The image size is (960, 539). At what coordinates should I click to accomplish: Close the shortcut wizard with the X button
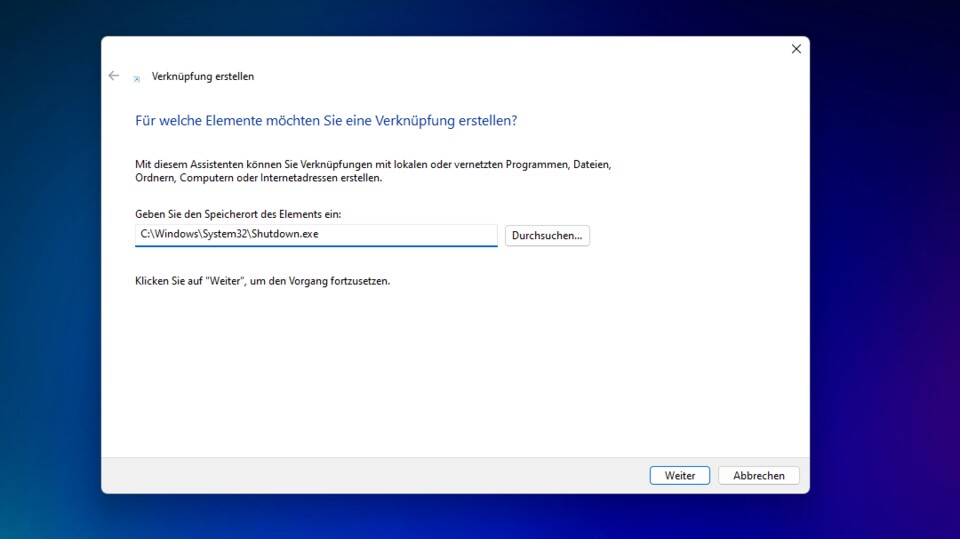[x=796, y=49]
